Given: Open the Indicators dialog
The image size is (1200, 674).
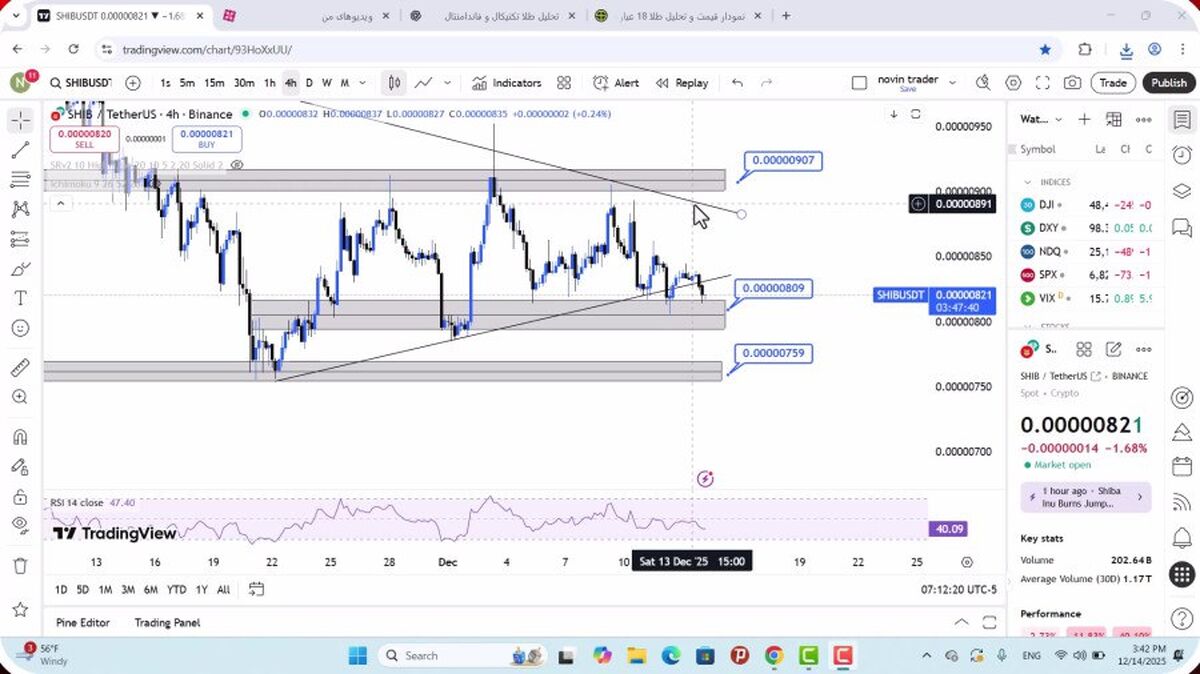Looking at the screenshot, I should [506, 83].
